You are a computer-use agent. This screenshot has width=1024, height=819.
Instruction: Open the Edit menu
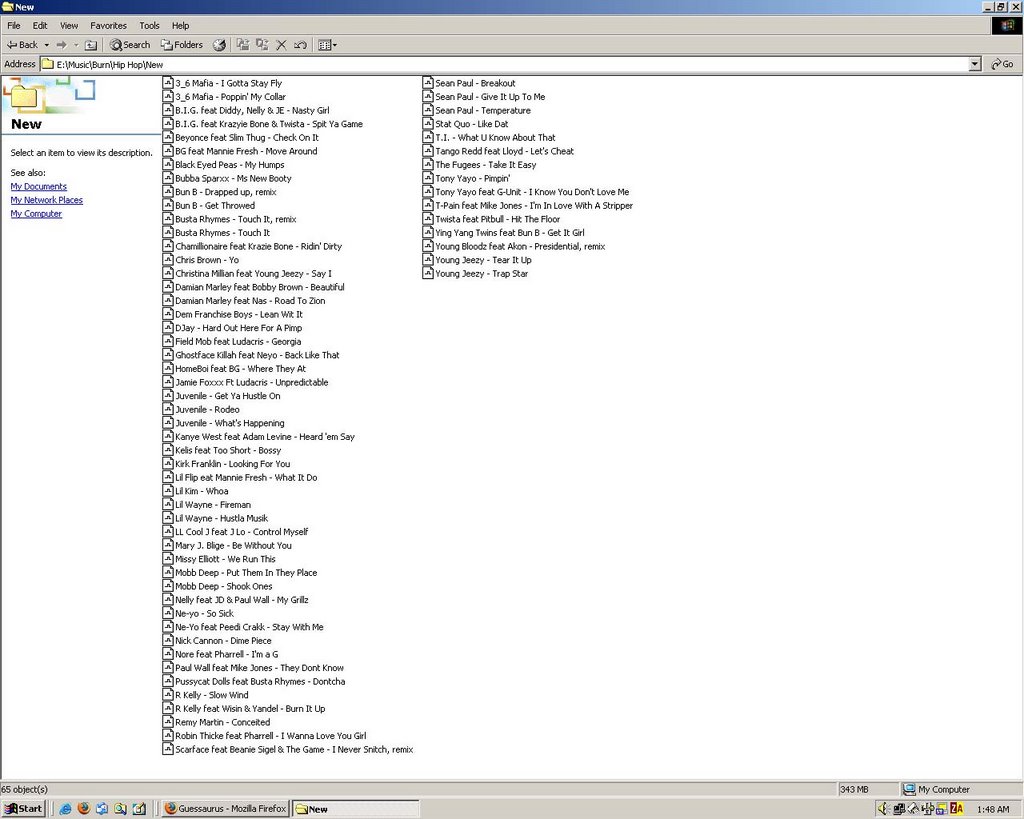click(x=40, y=25)
